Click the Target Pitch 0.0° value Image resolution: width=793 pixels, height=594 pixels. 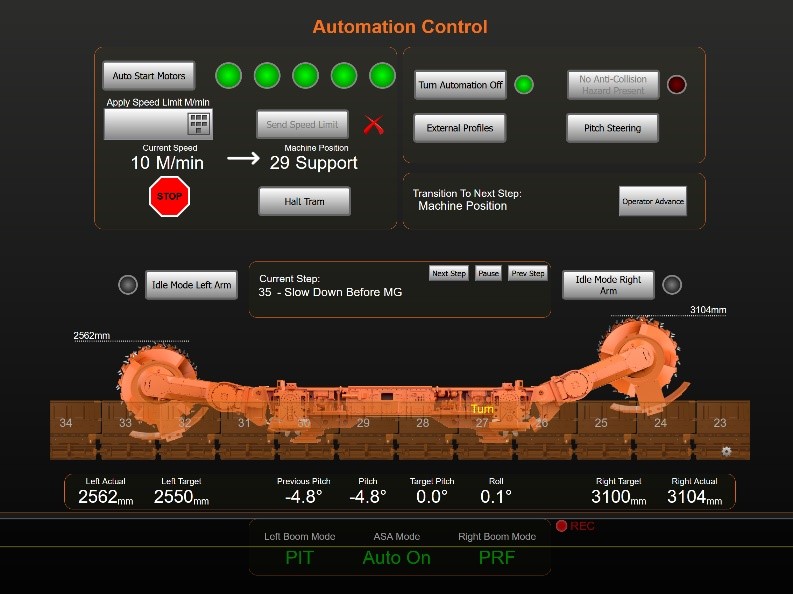[x=432, y=497]
